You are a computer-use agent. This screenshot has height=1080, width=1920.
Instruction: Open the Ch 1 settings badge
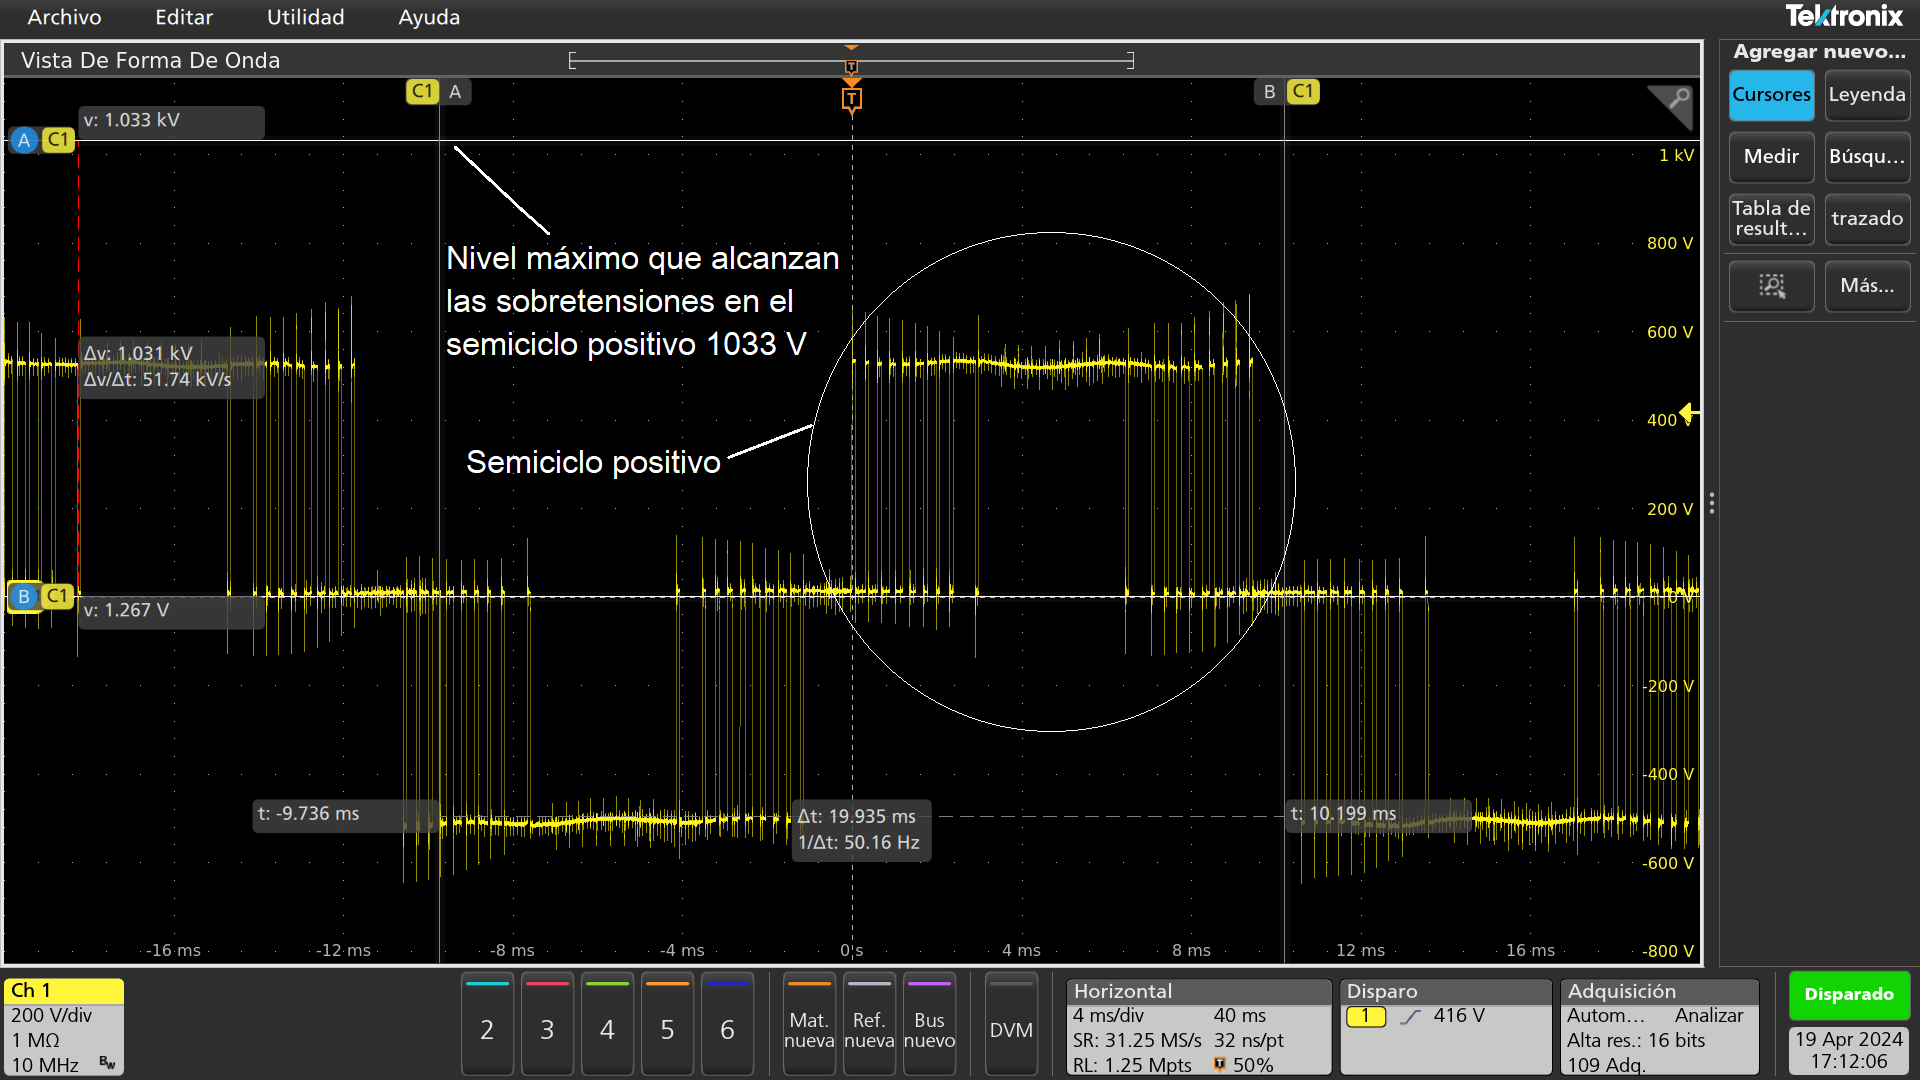point(64,1026)
